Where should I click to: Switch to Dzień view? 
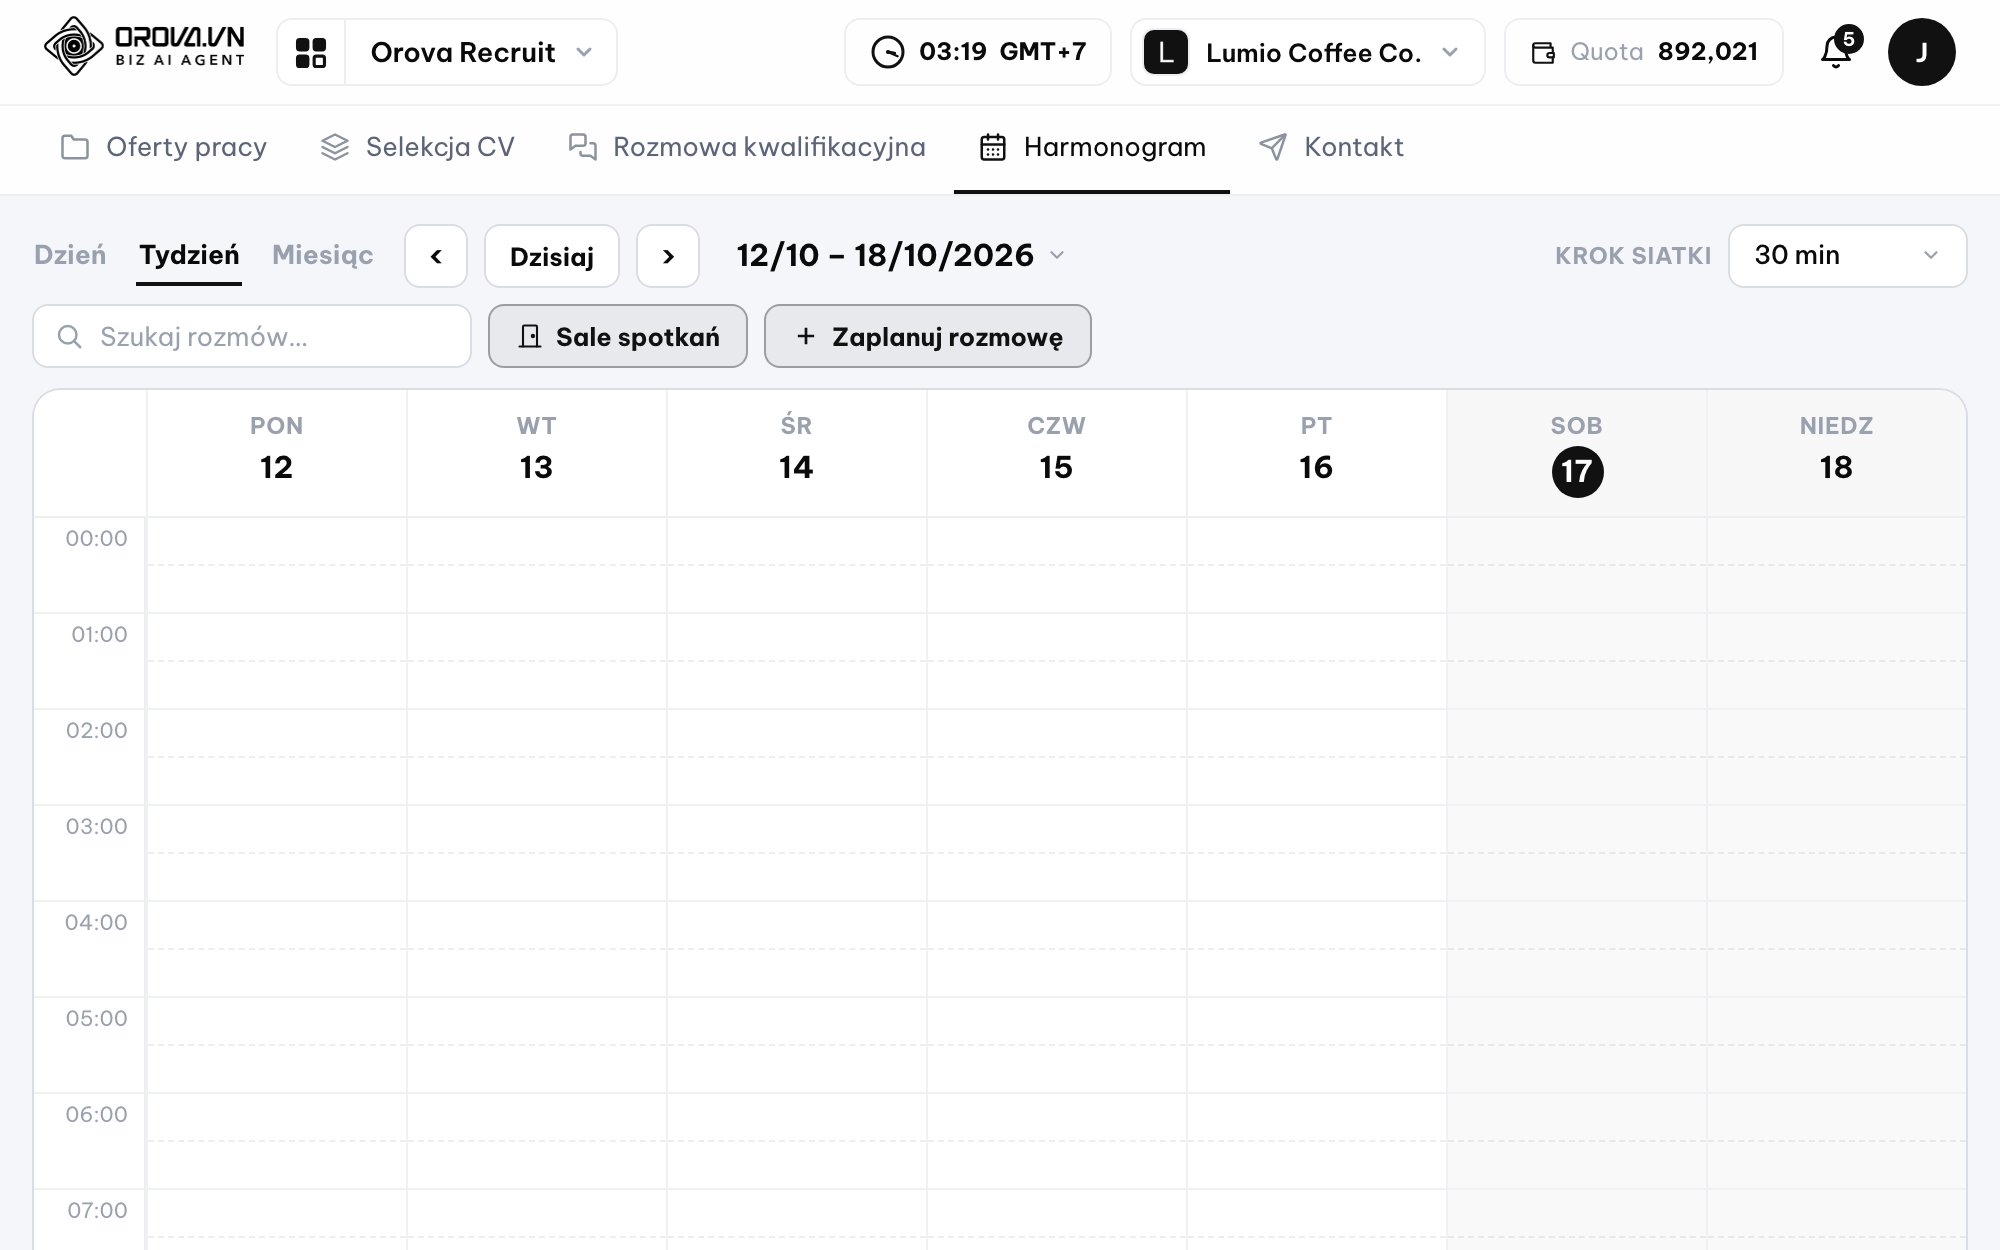click(x=70, y=255)
